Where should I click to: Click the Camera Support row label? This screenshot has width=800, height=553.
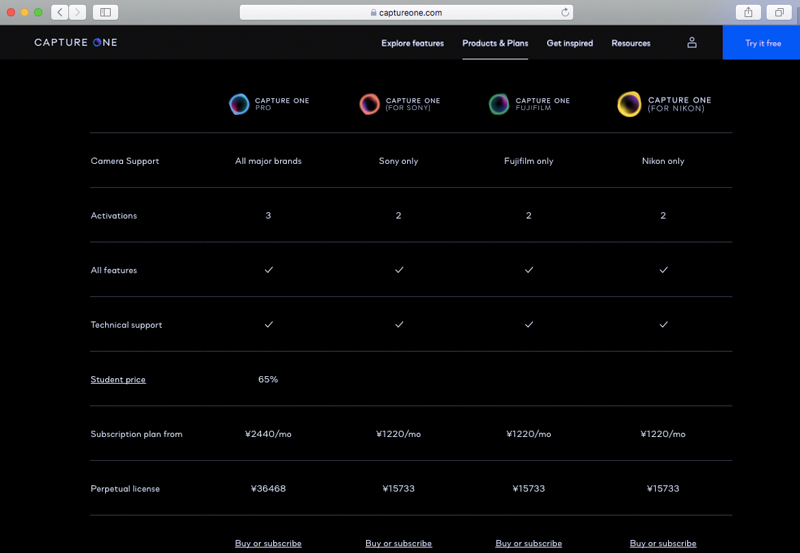[x=125, y=161]
